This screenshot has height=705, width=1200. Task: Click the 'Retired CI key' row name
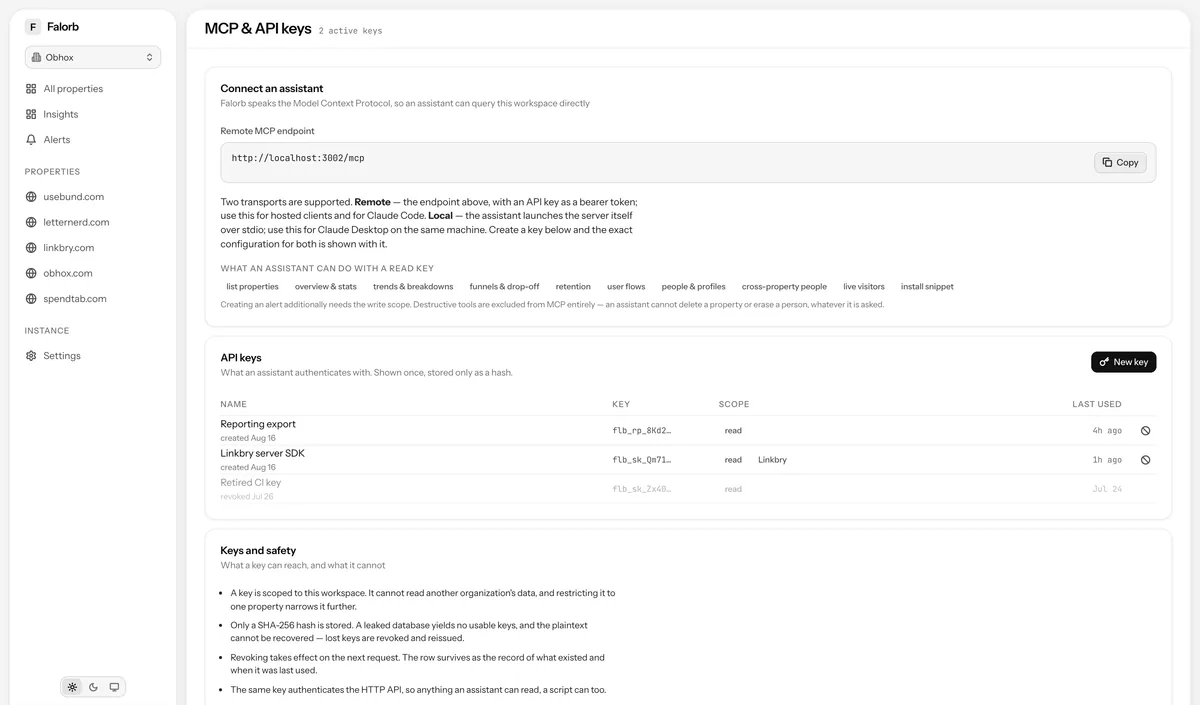pyautogui.click(x=251, y=483)
